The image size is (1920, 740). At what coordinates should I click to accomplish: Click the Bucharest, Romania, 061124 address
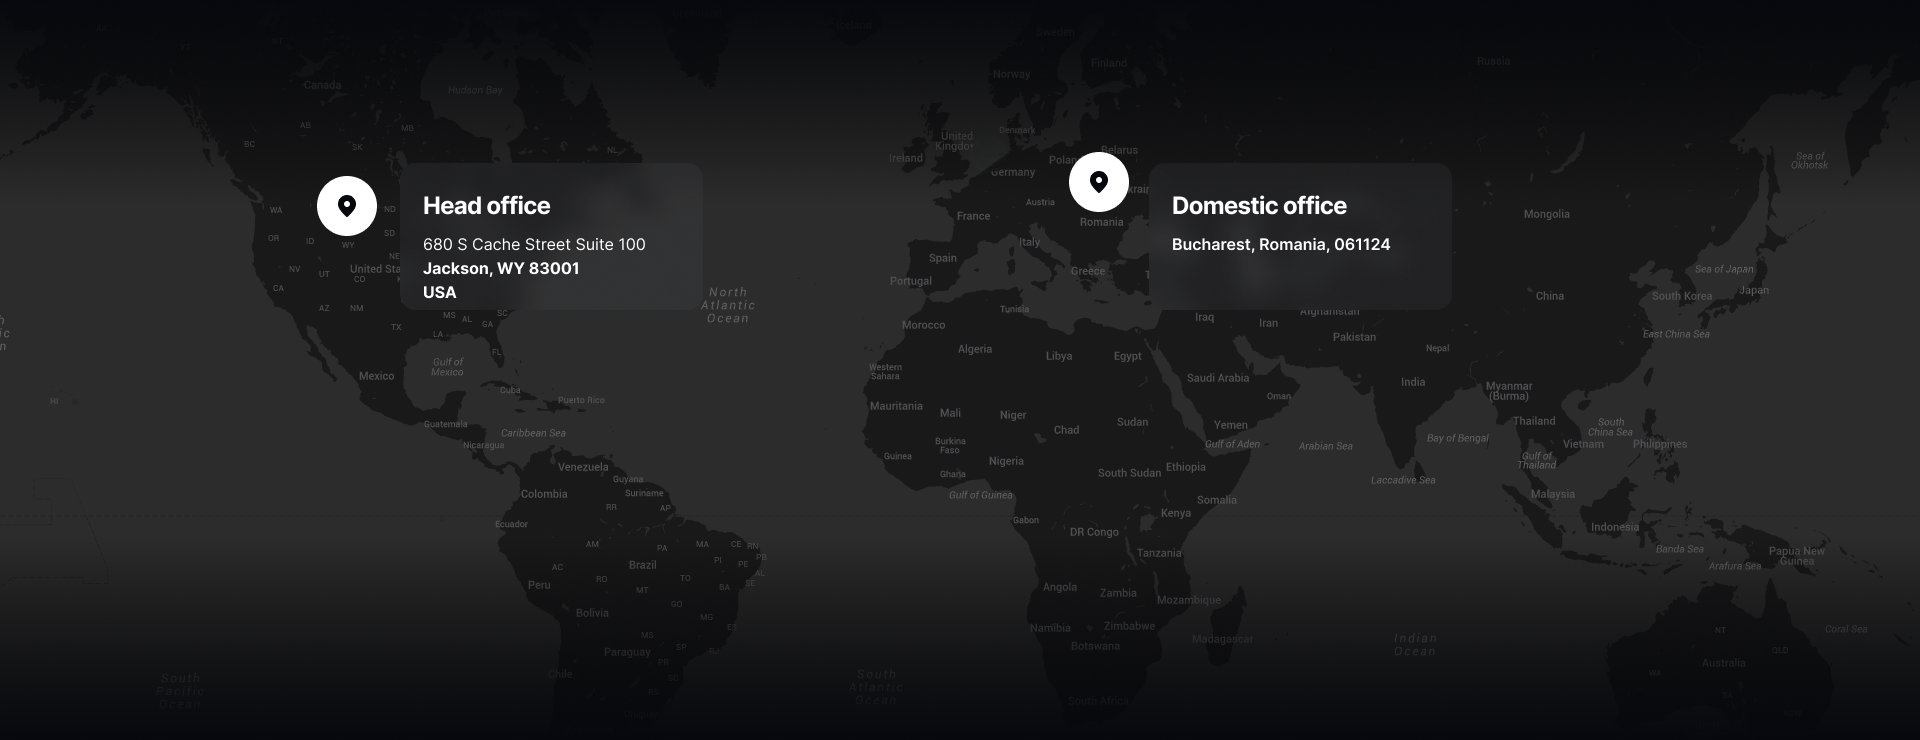coord(1280,244)
